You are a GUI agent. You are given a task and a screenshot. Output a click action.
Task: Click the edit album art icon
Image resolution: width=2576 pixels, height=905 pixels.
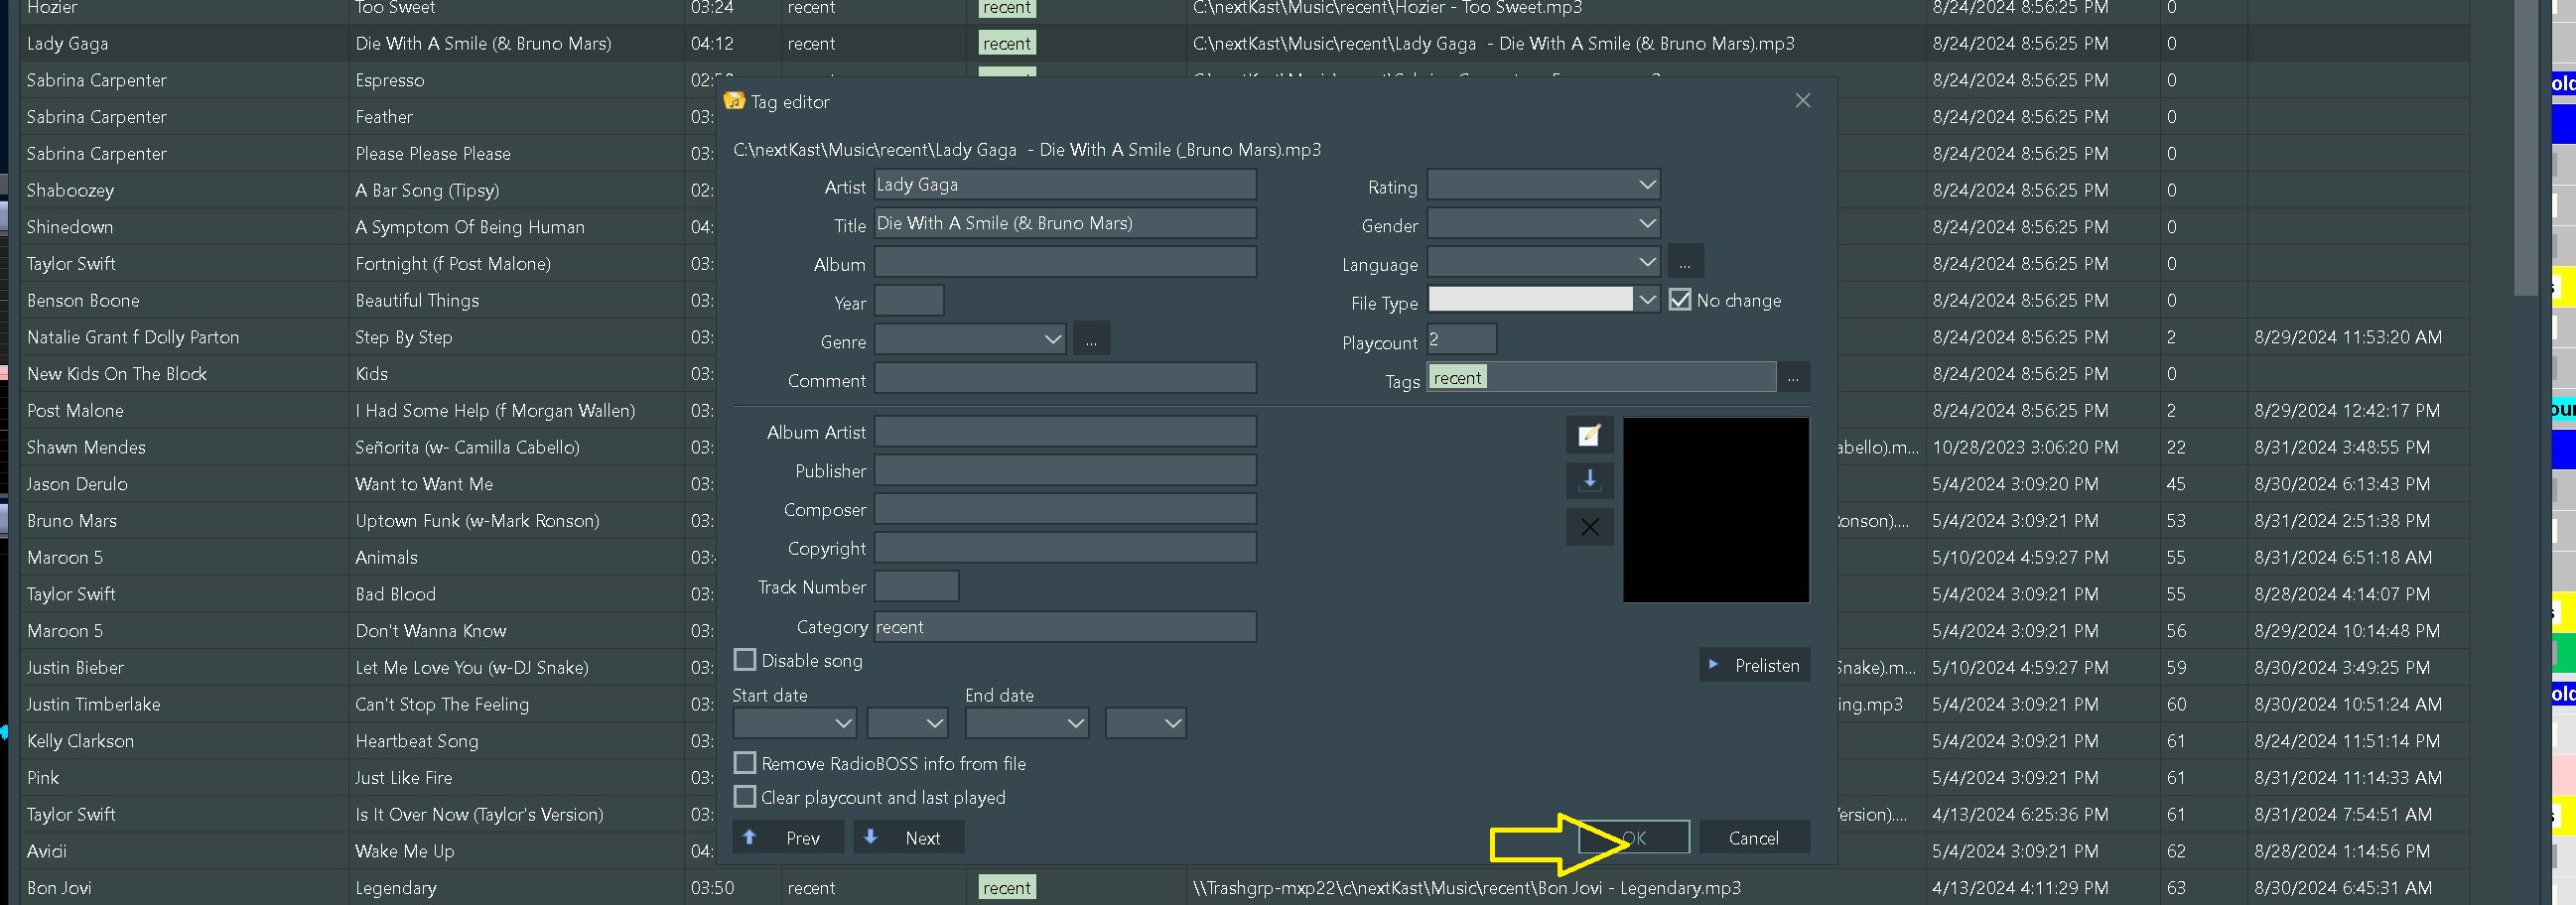point(1589,435)
